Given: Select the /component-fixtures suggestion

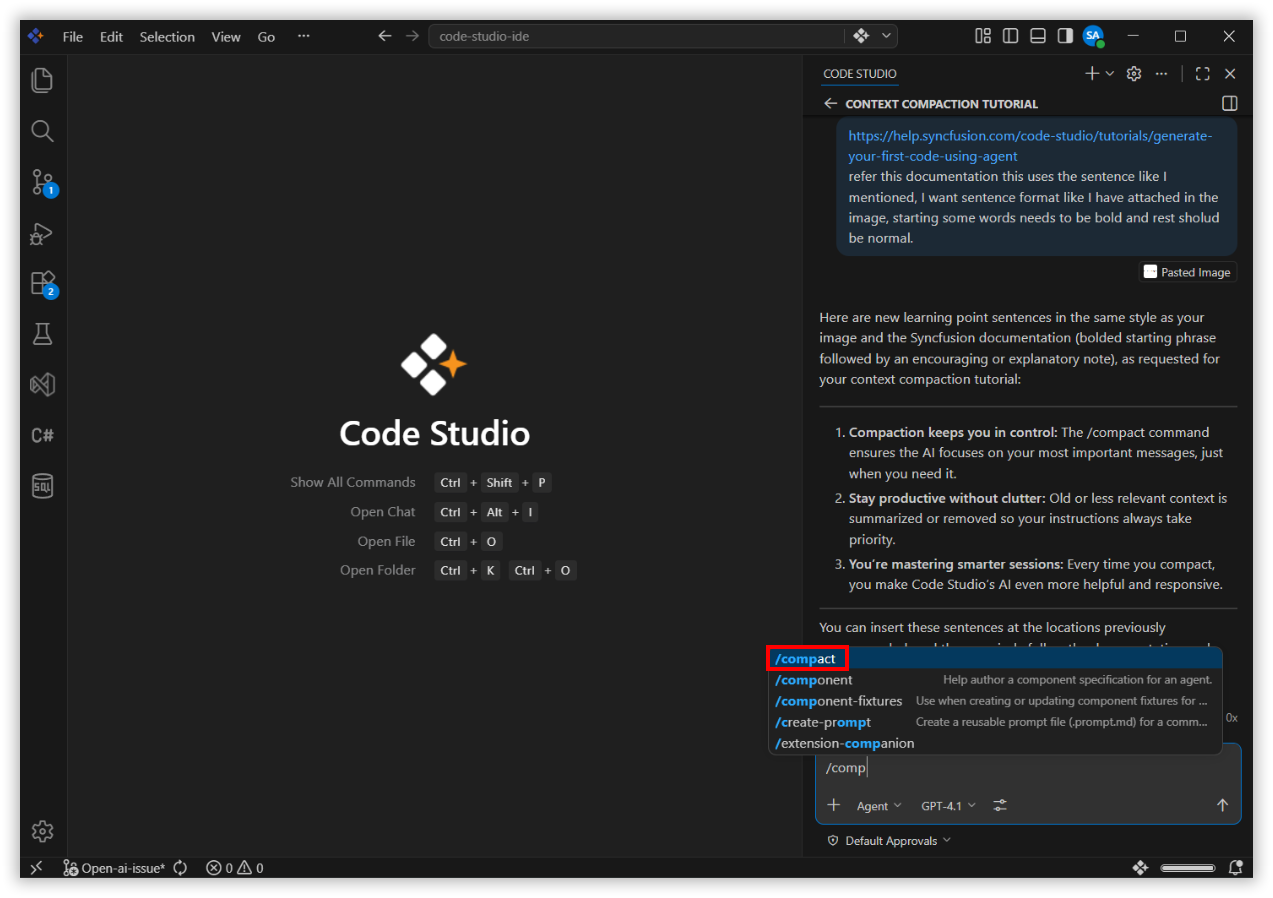Looking at the screenshot, I should [x=995, y=700].
